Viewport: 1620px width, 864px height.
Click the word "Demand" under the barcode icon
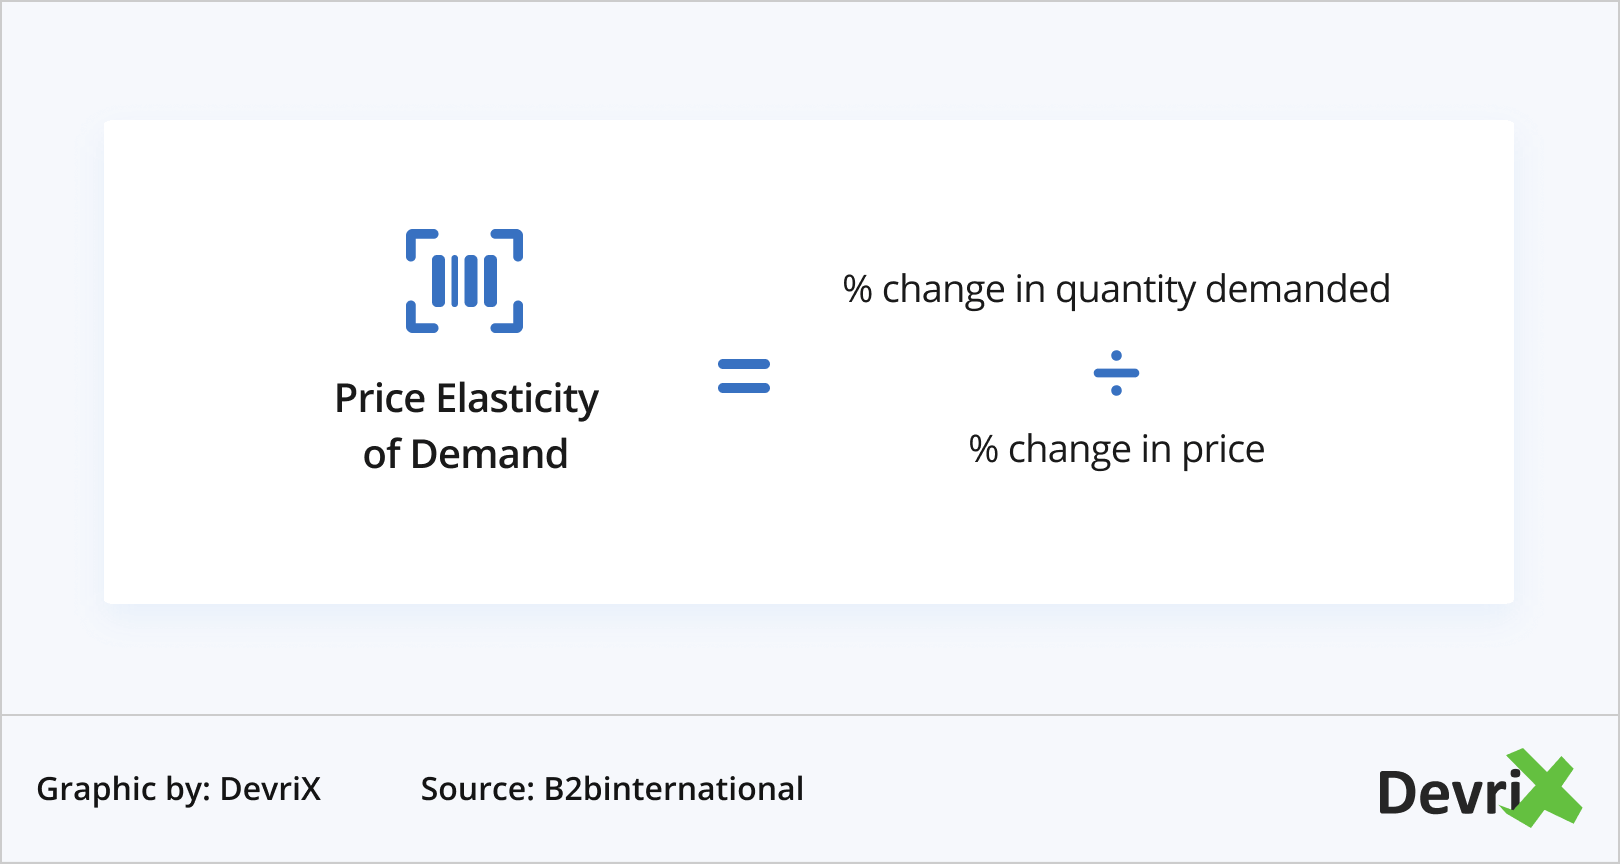tap(489, 455)
